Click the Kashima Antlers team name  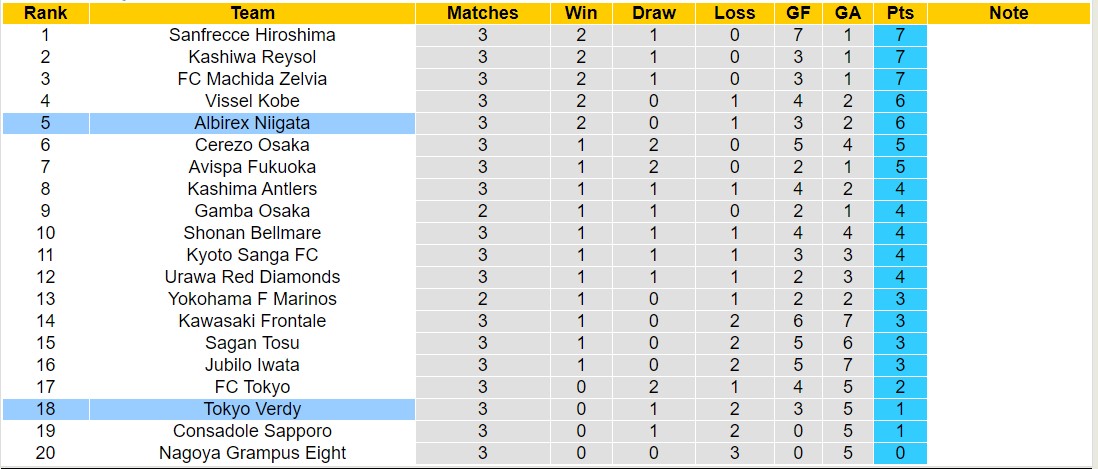(x=252, y=189)
